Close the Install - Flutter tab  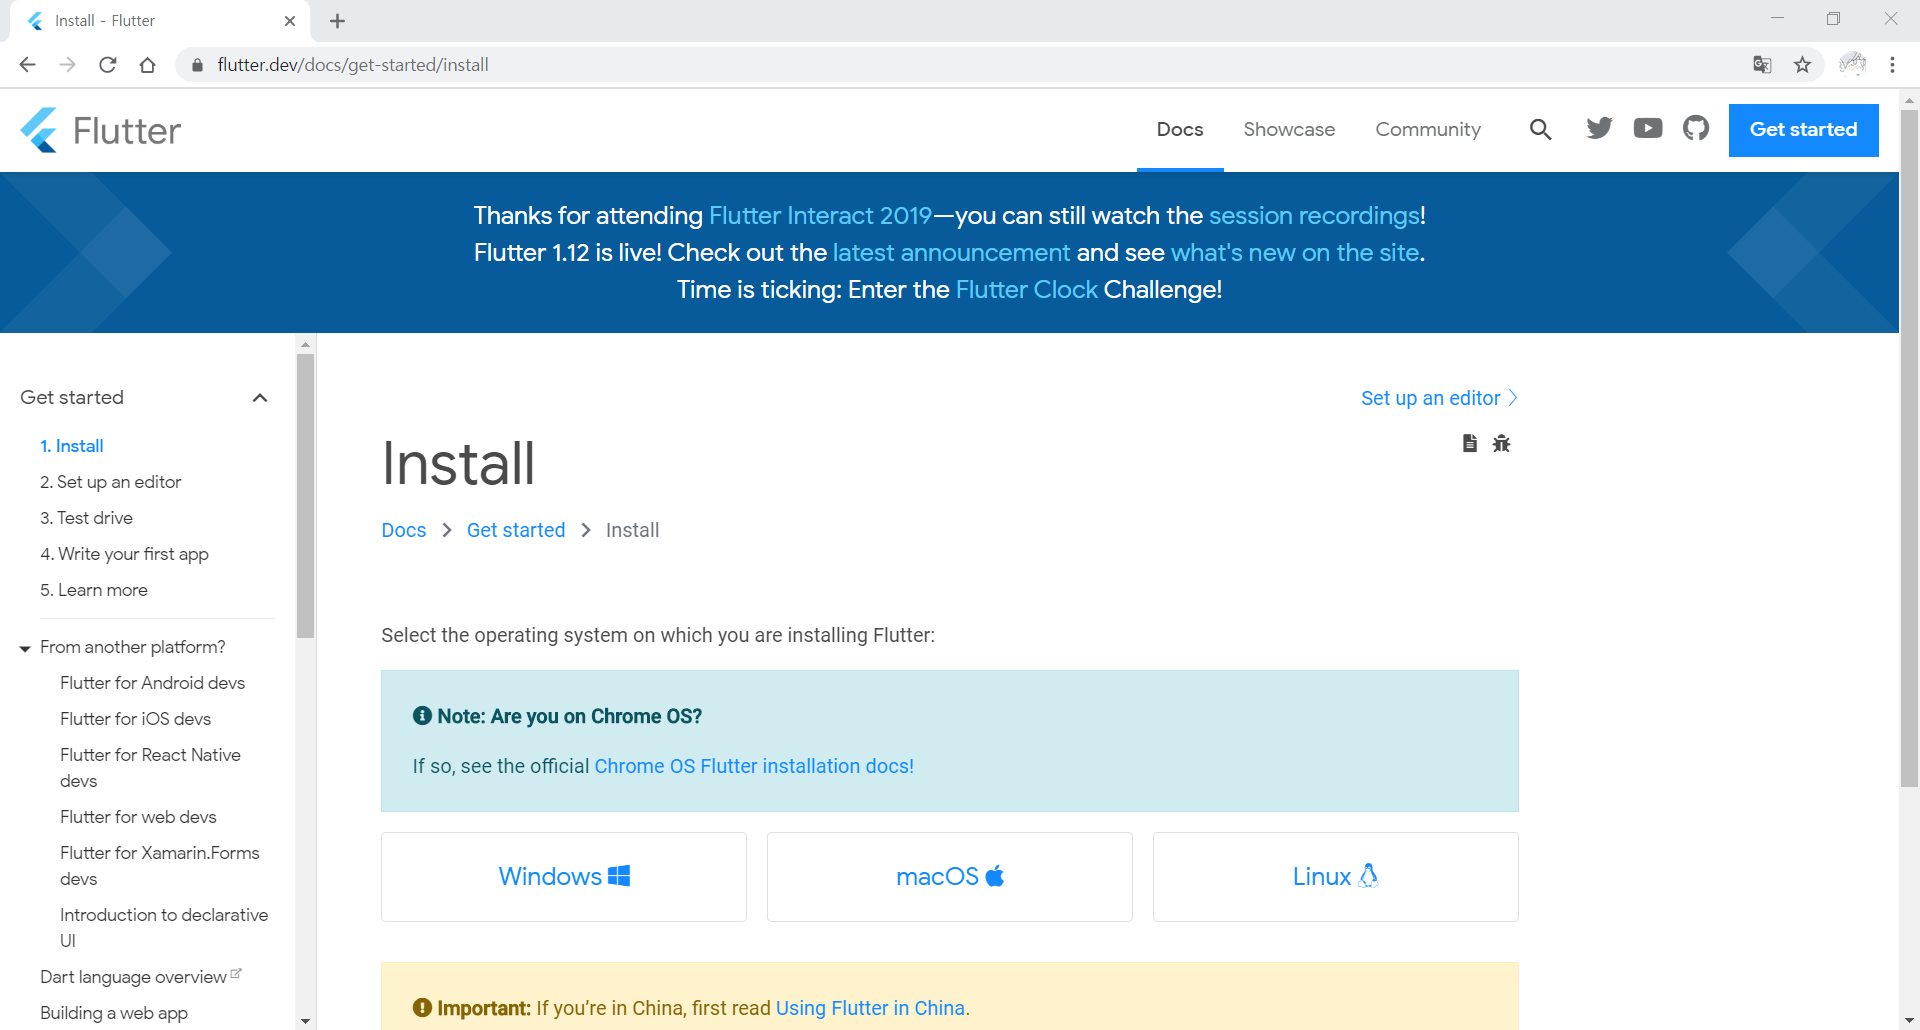click(x=290, y=21)
